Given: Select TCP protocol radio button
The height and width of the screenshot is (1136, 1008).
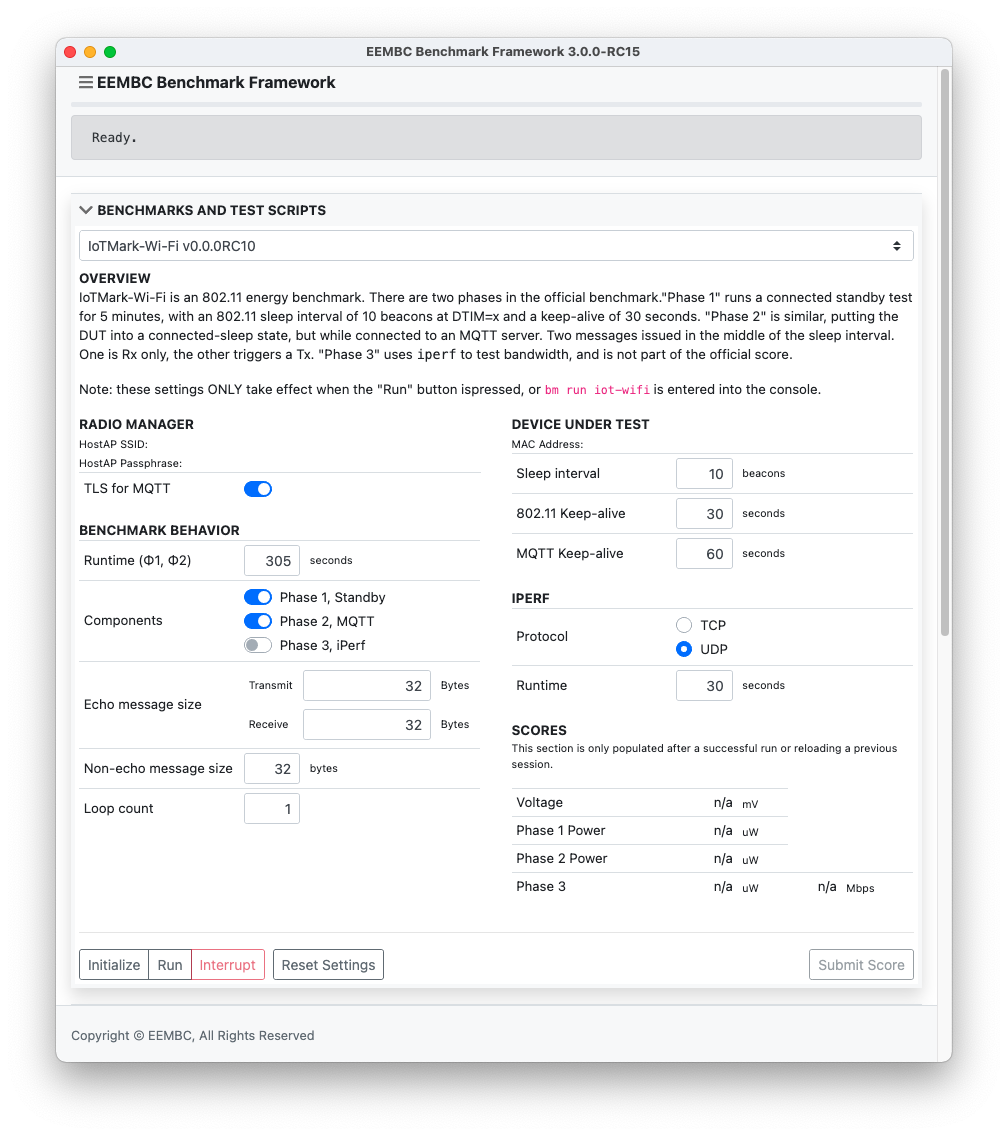Looking at the screenshot, I should click(x=683, y=625).
